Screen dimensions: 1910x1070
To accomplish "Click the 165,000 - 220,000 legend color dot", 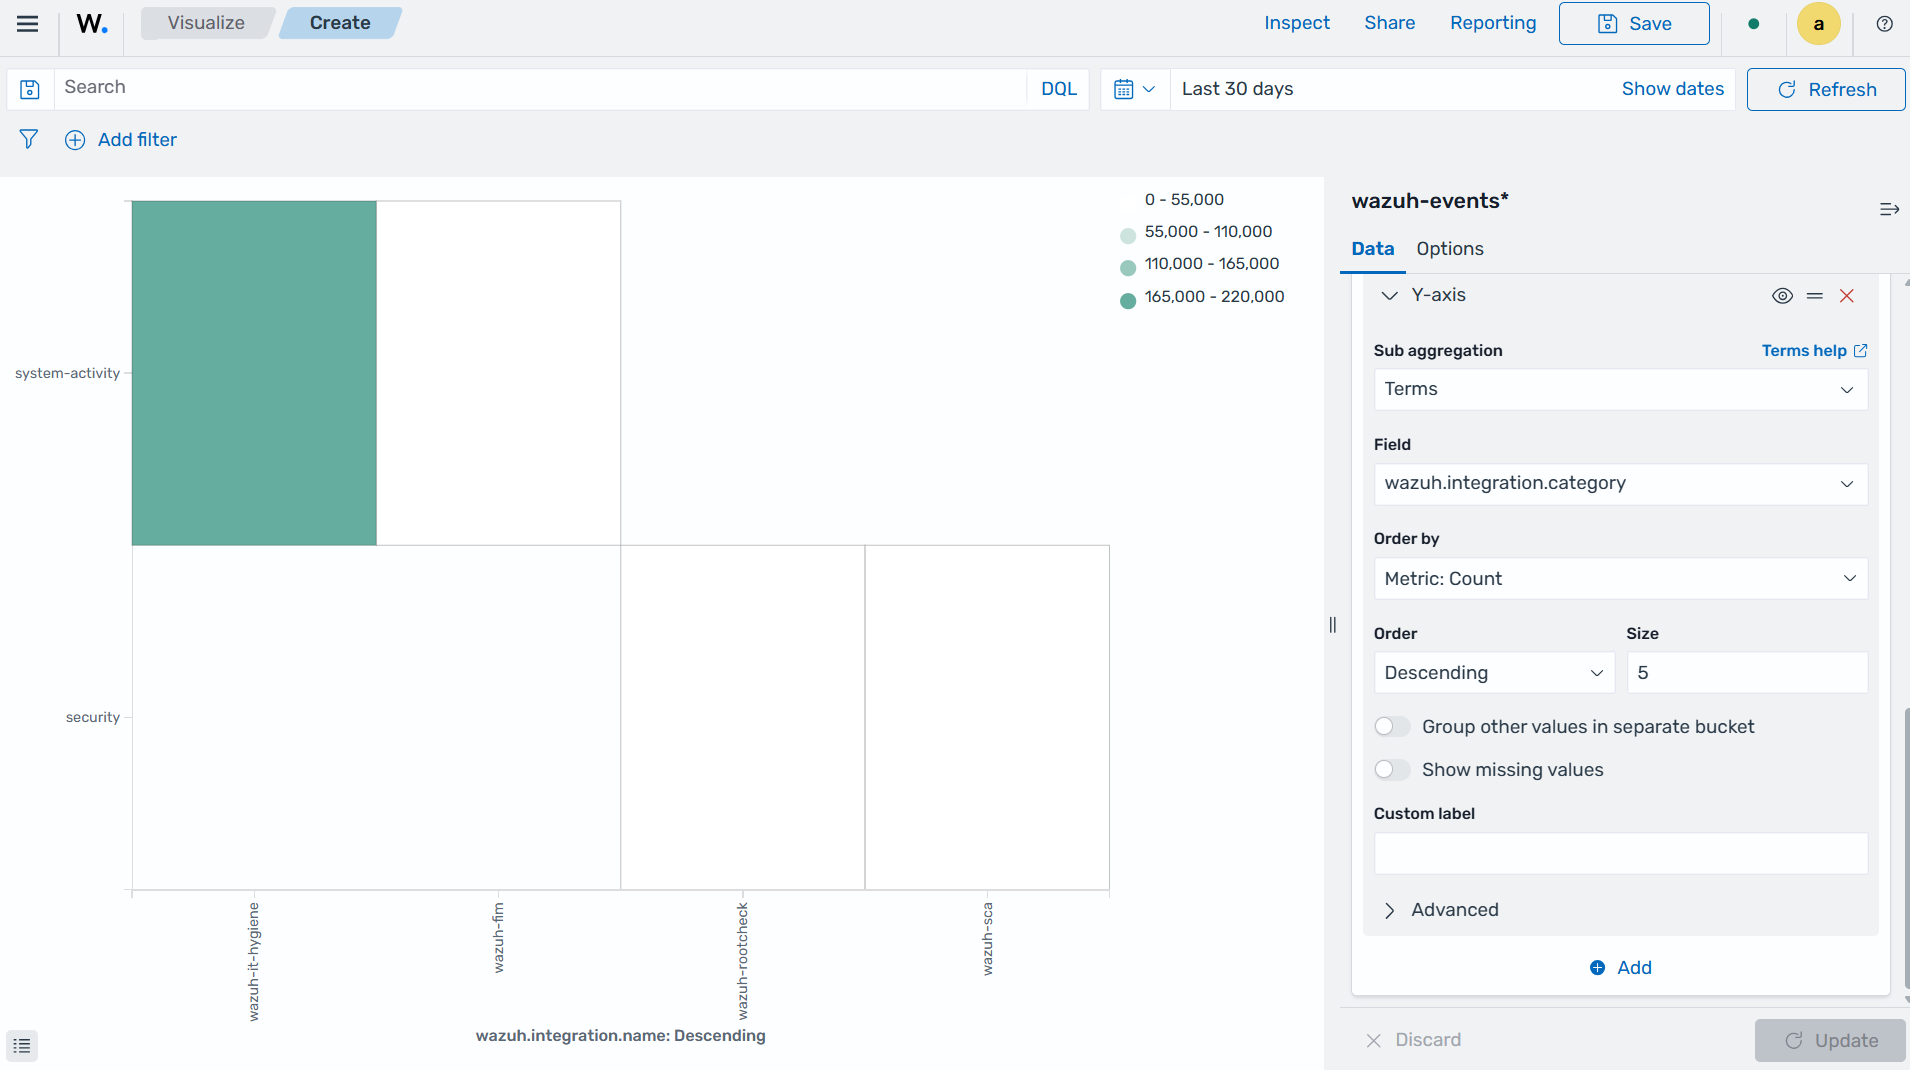I will coord(1128,300).
